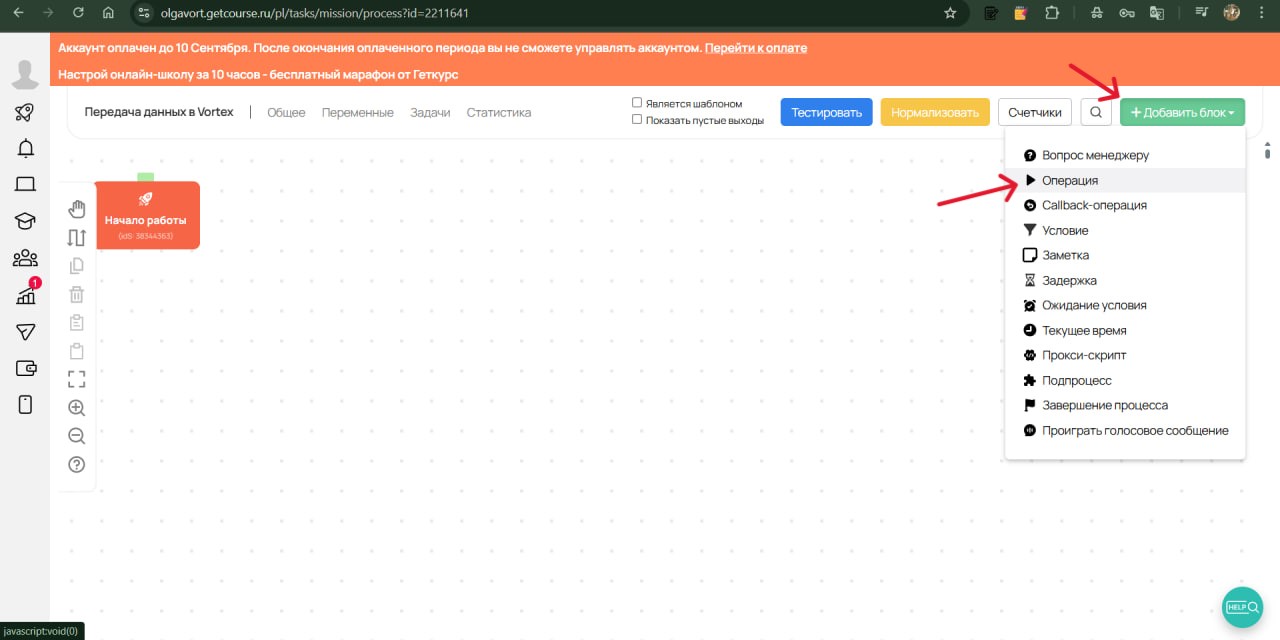Open notifications bell in sidebar
Viewport: 1280px width, 640px height.
click(25, 149)
